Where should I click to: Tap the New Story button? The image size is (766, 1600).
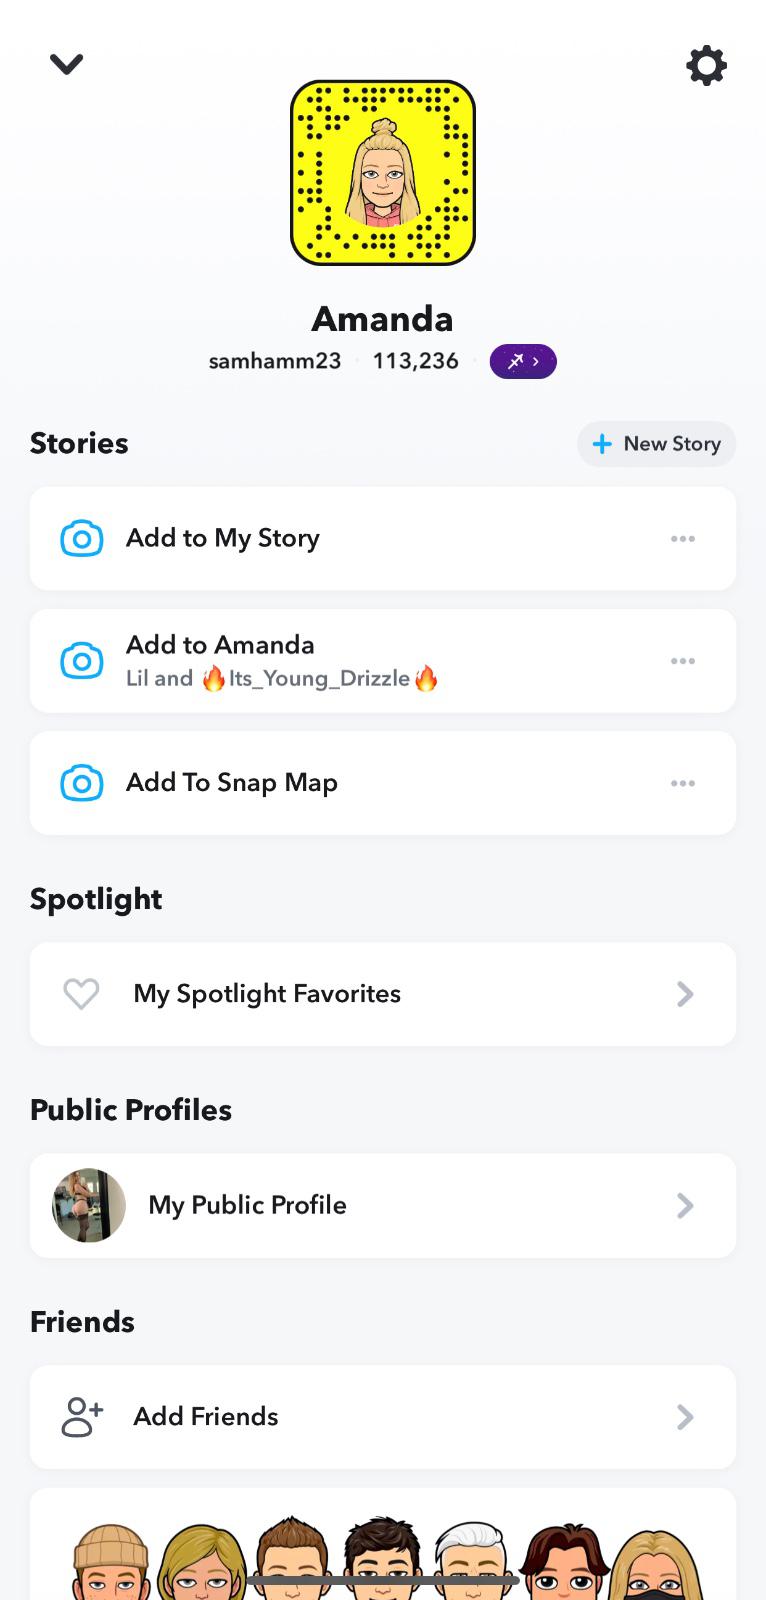click(x=656, y=444)
